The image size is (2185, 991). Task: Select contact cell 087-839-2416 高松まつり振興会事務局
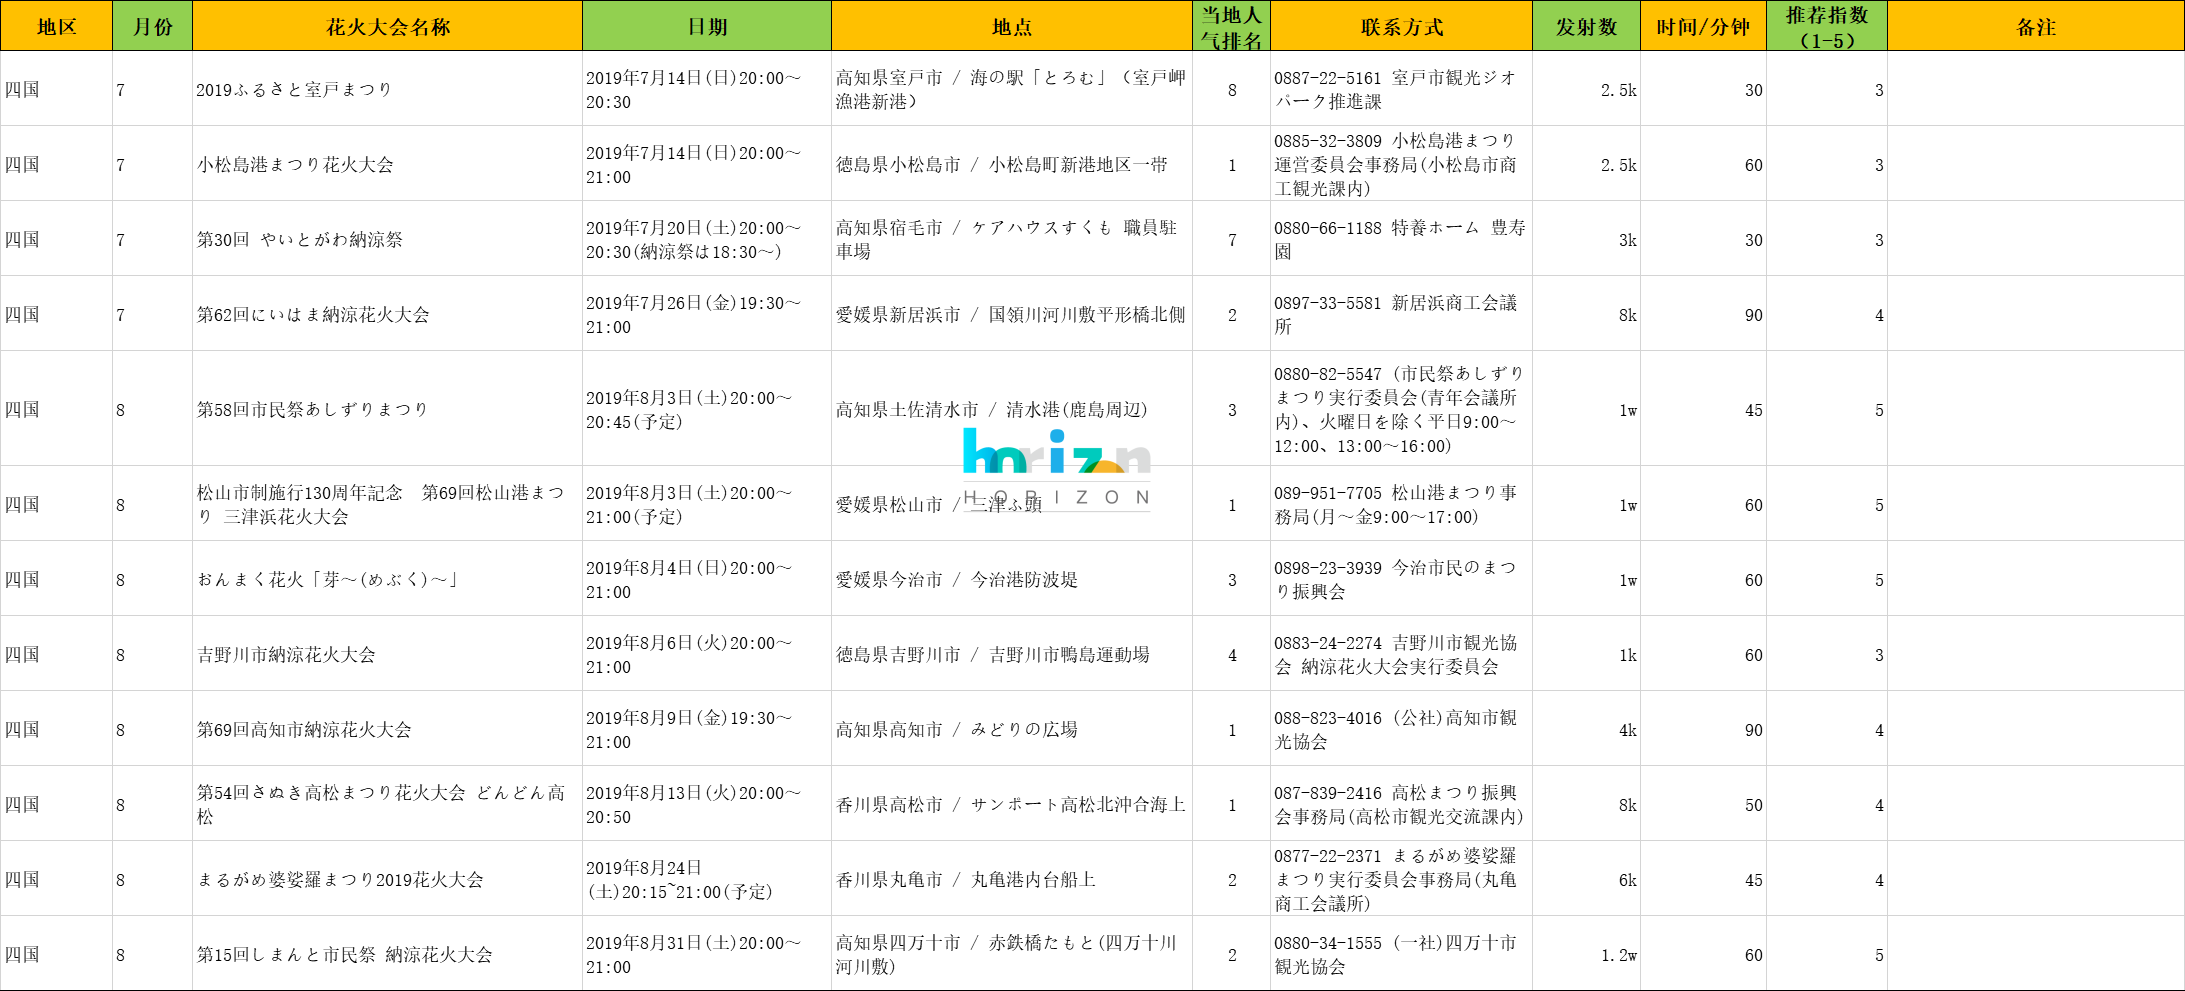coord(1401,804)
